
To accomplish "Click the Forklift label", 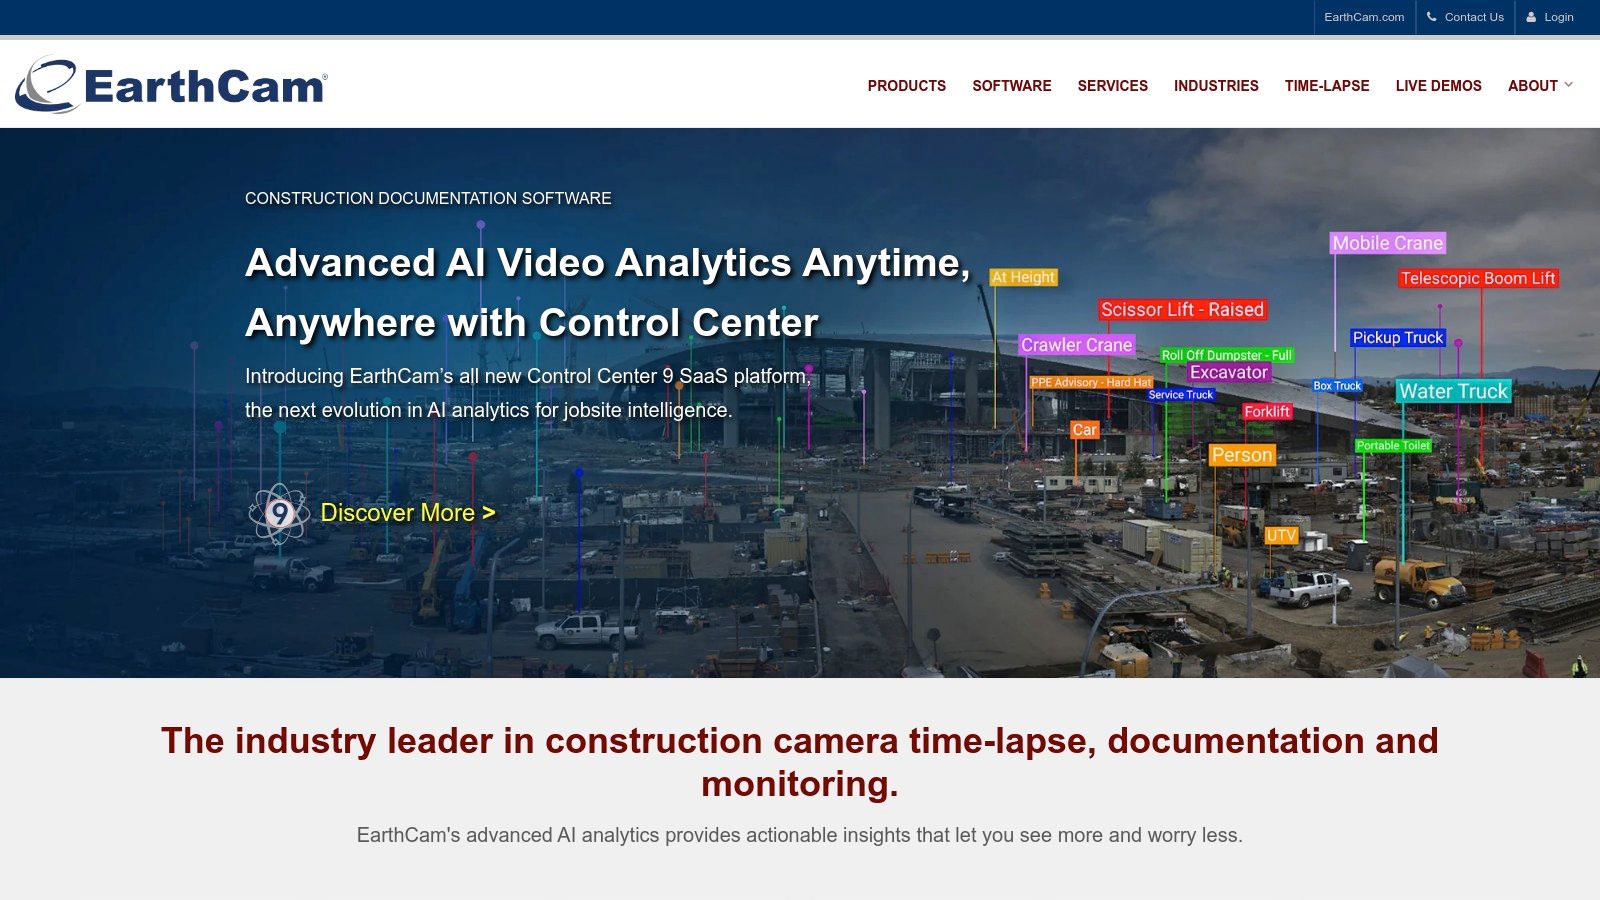I will click(x=1267, y=412).
